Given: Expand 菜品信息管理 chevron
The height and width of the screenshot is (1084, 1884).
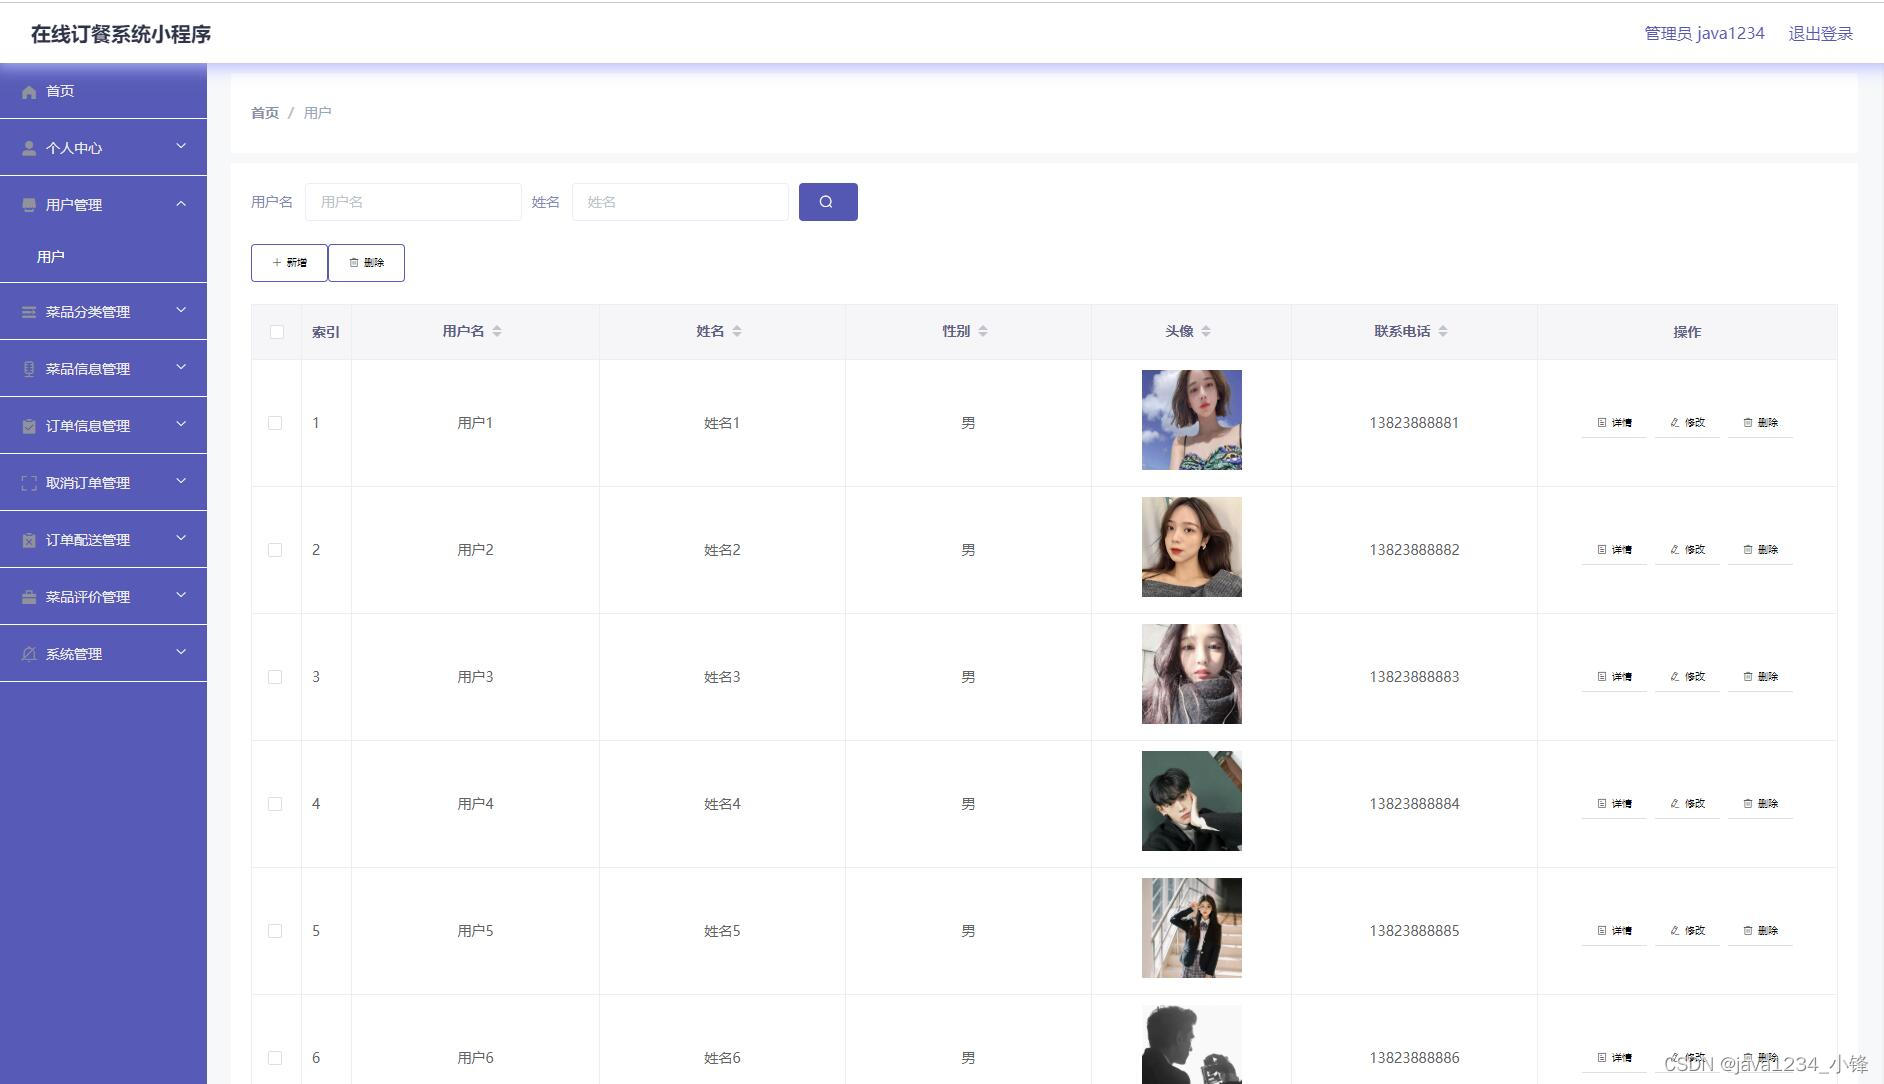Looking at the screenshot, I should tap(181, 367).
